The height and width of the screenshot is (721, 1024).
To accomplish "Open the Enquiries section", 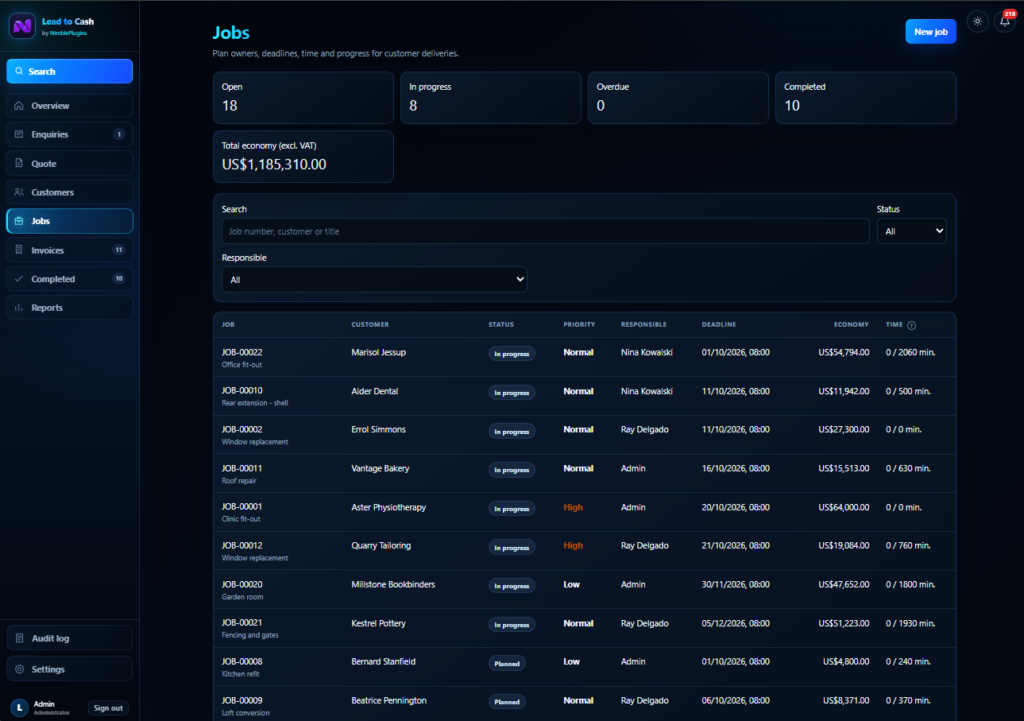I will tap(70, 135).
